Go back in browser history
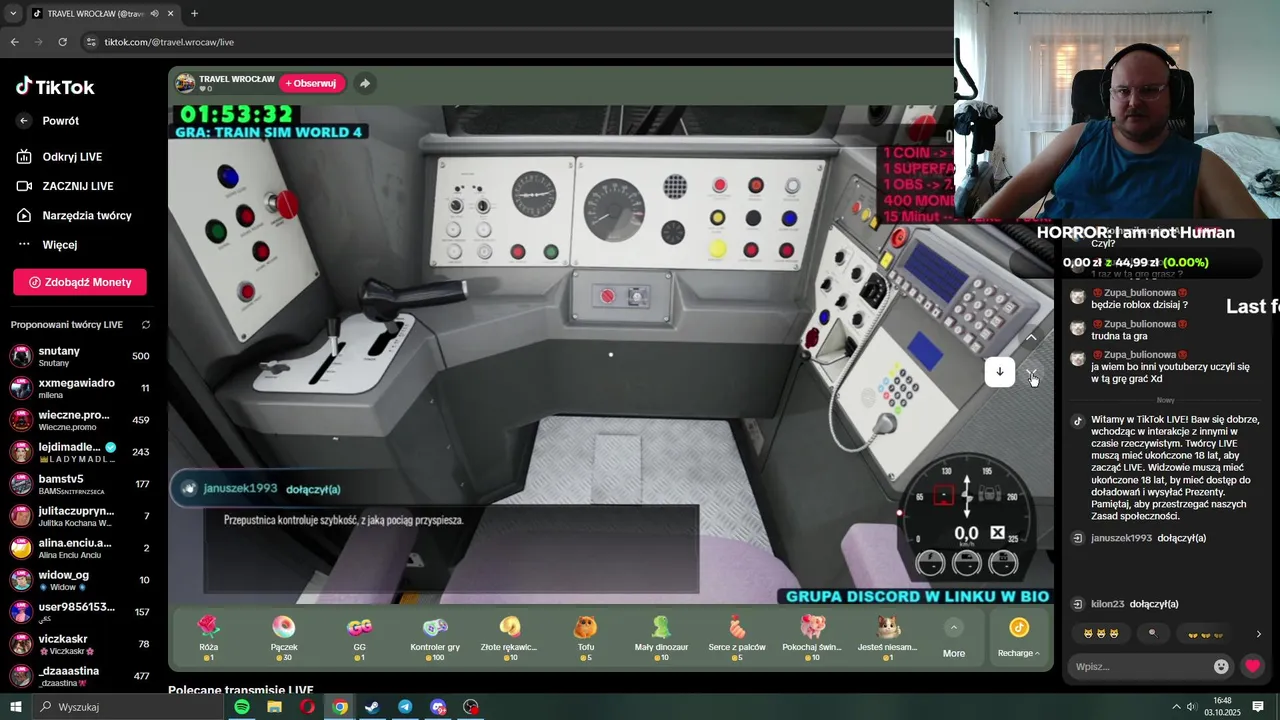The image size is (1280, 720). coord(14,42)
